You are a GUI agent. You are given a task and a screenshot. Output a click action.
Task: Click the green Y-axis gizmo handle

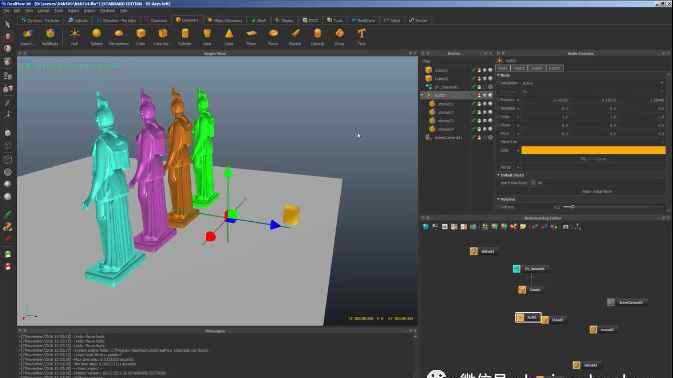pyautogui.click(x=228, y=172)
